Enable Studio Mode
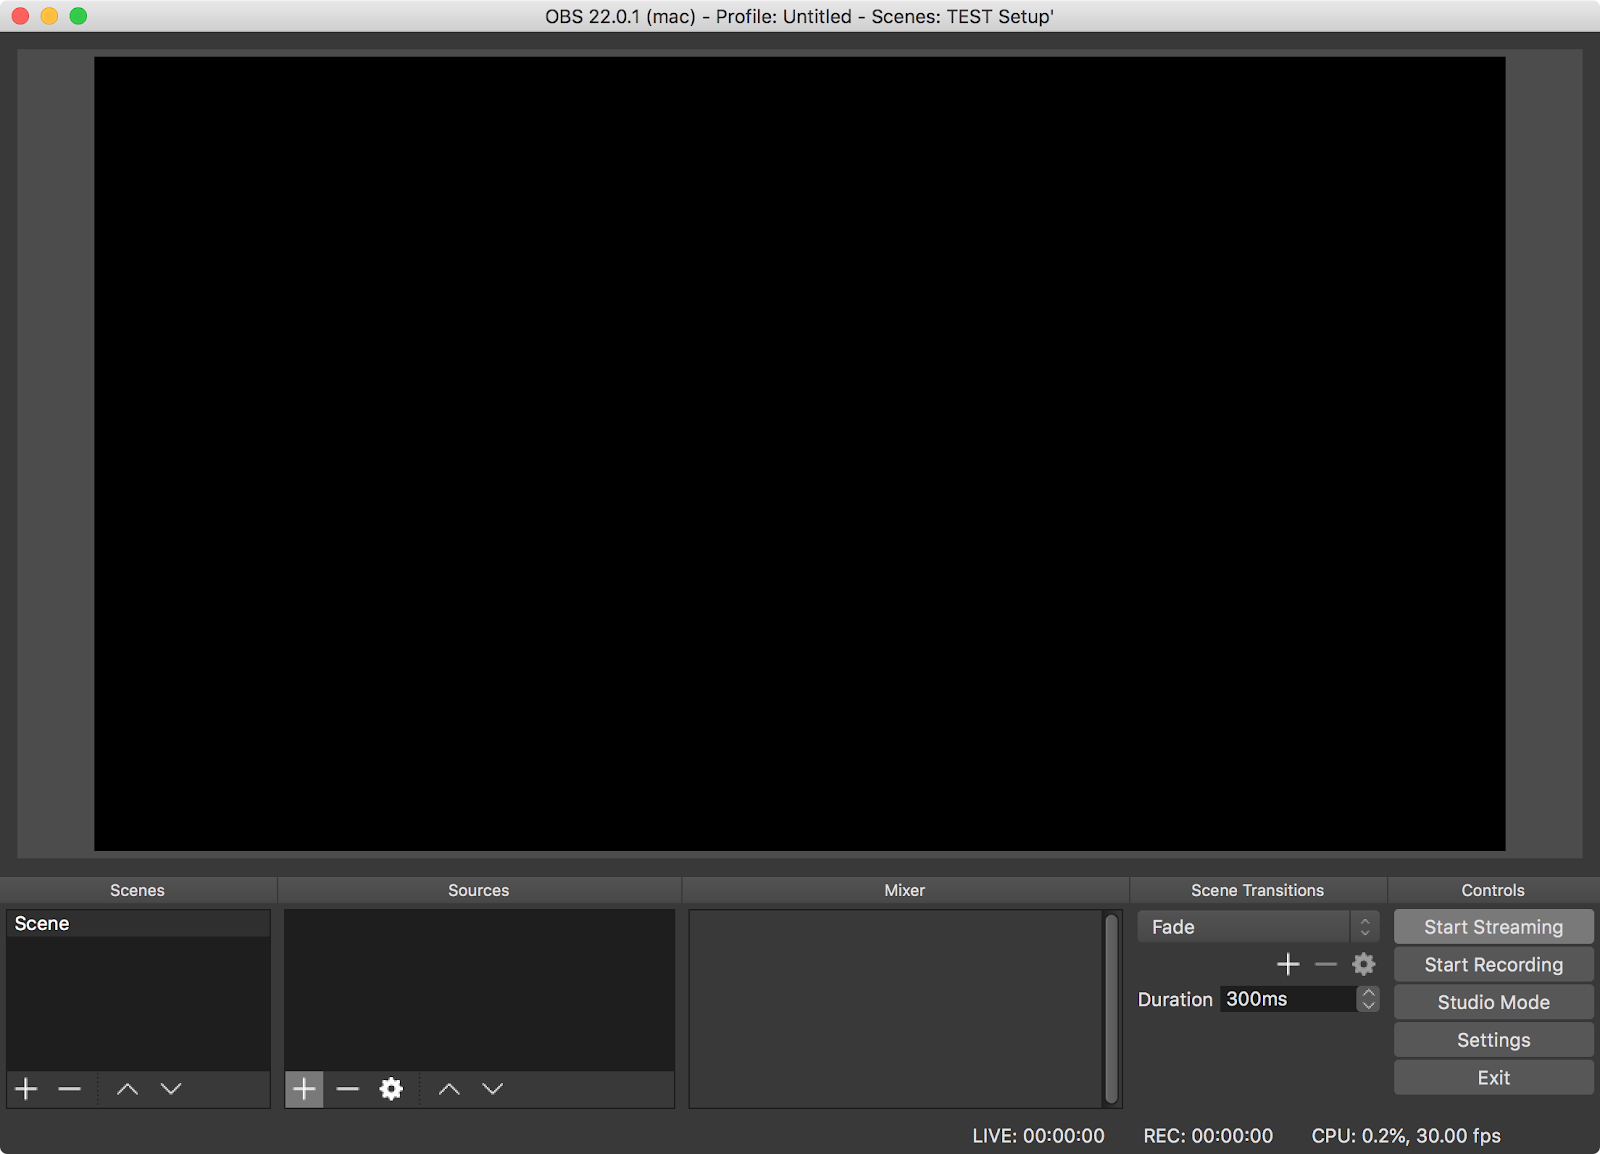 point(1493,1002)
